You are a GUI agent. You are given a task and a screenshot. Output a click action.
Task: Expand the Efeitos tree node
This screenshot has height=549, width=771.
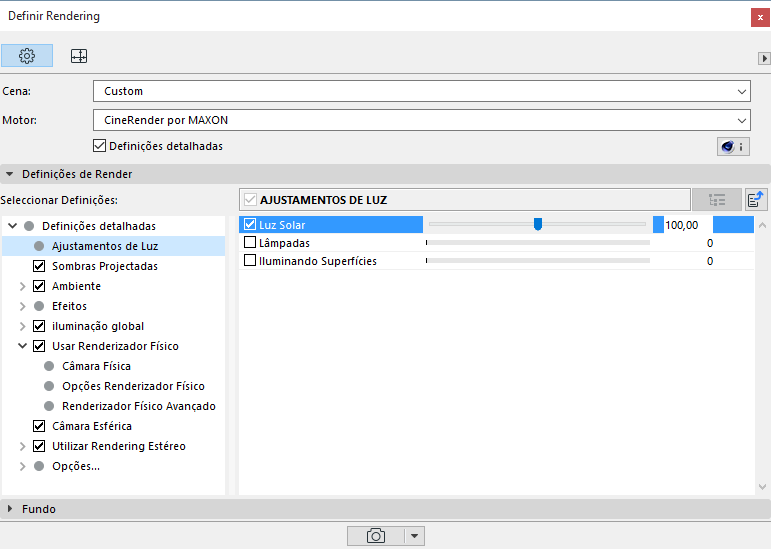[x=23, y=306]
